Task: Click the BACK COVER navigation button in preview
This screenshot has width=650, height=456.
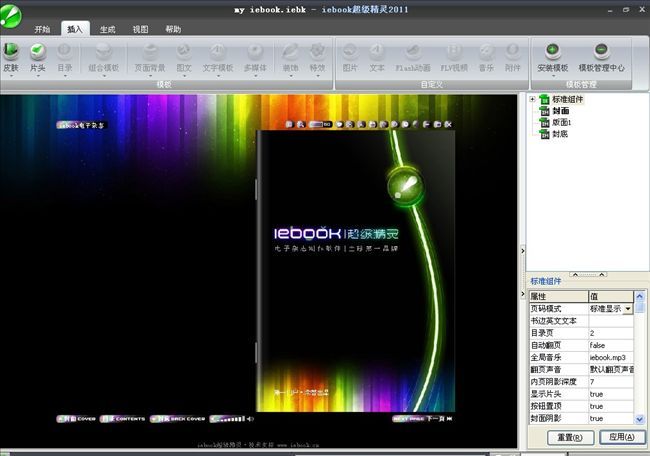Action: [178, 419]
